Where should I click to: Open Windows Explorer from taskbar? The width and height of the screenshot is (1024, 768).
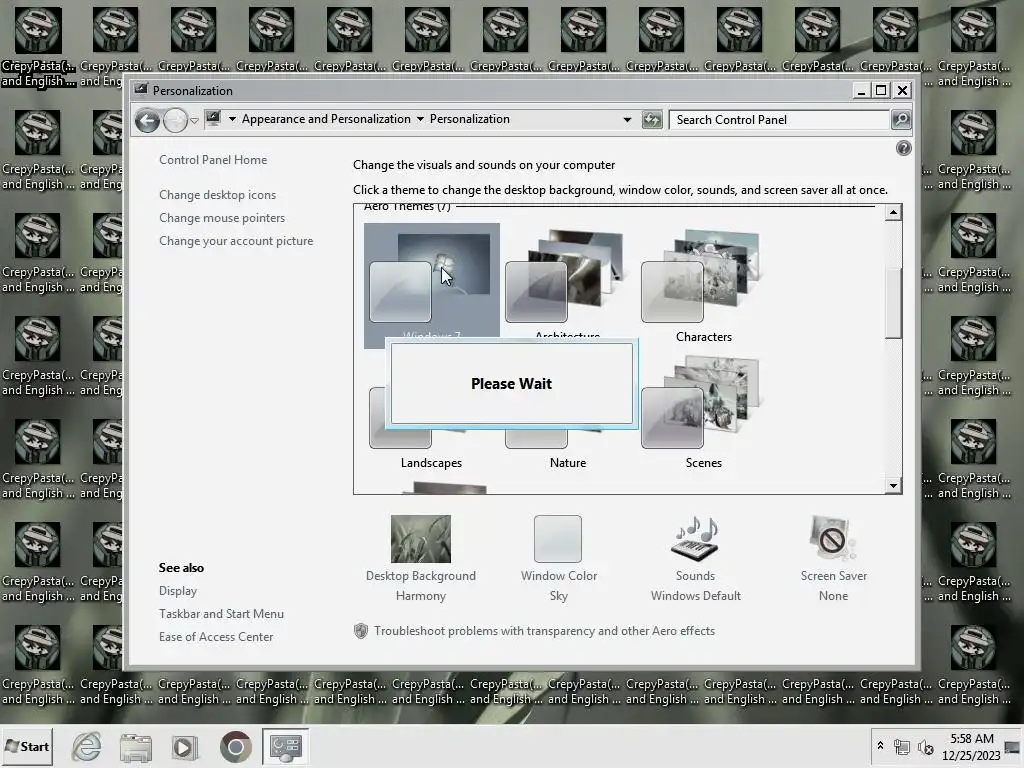pyautogui.click(x=135, y=746)
